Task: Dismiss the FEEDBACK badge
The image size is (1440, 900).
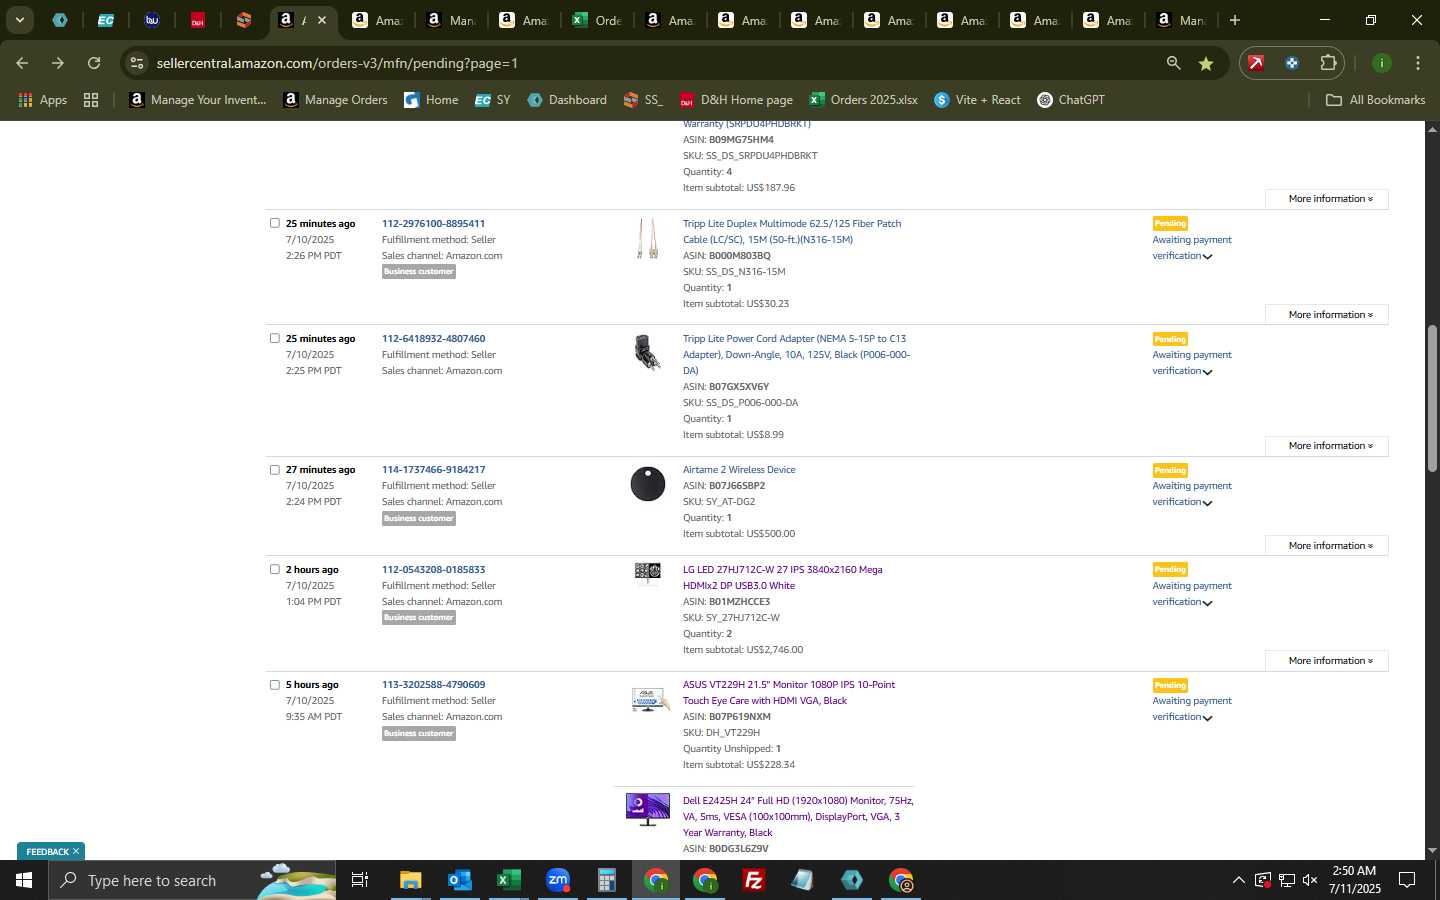Action: pos(75,851)
